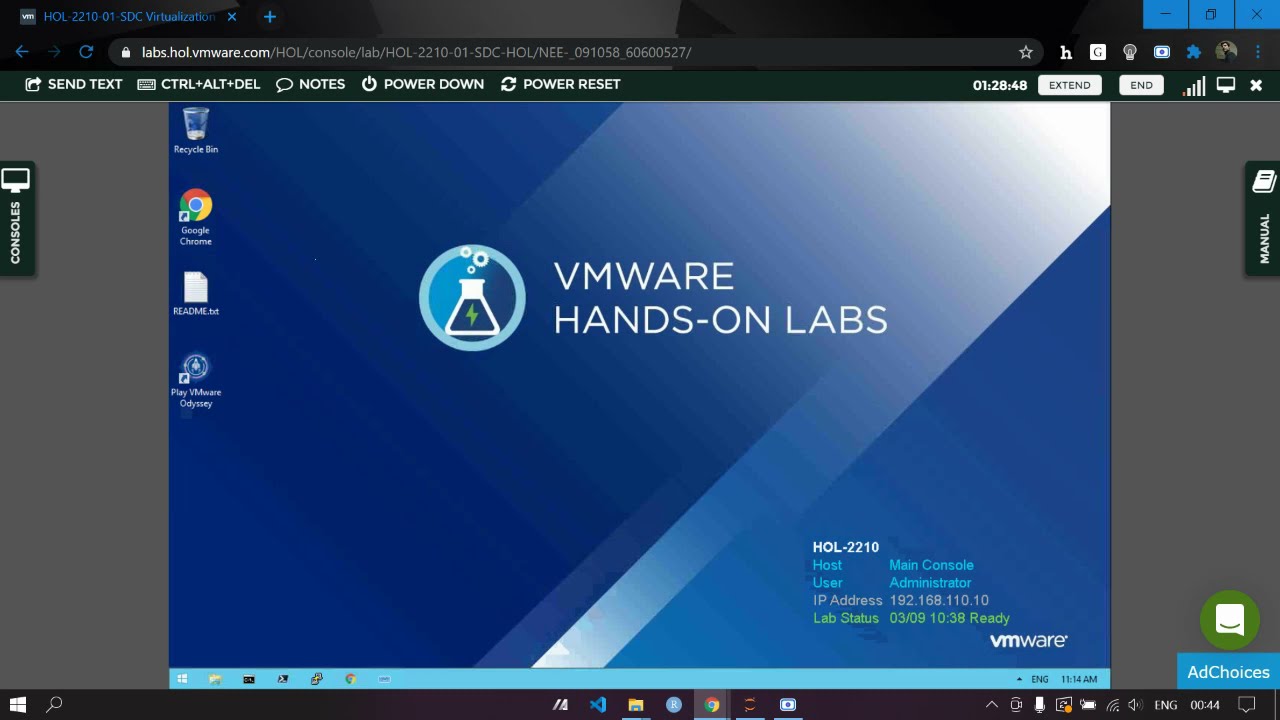
Task: Open the Windows Start menu on host taskbar
Action: 17,705
